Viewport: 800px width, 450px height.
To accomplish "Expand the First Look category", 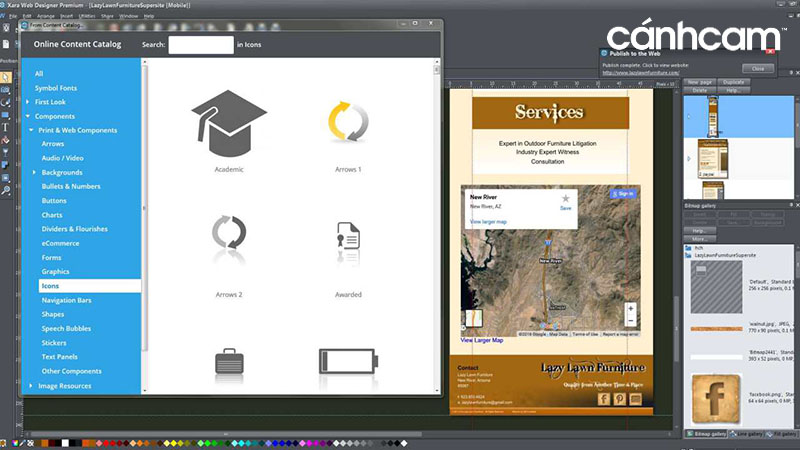I will [28, 102].
